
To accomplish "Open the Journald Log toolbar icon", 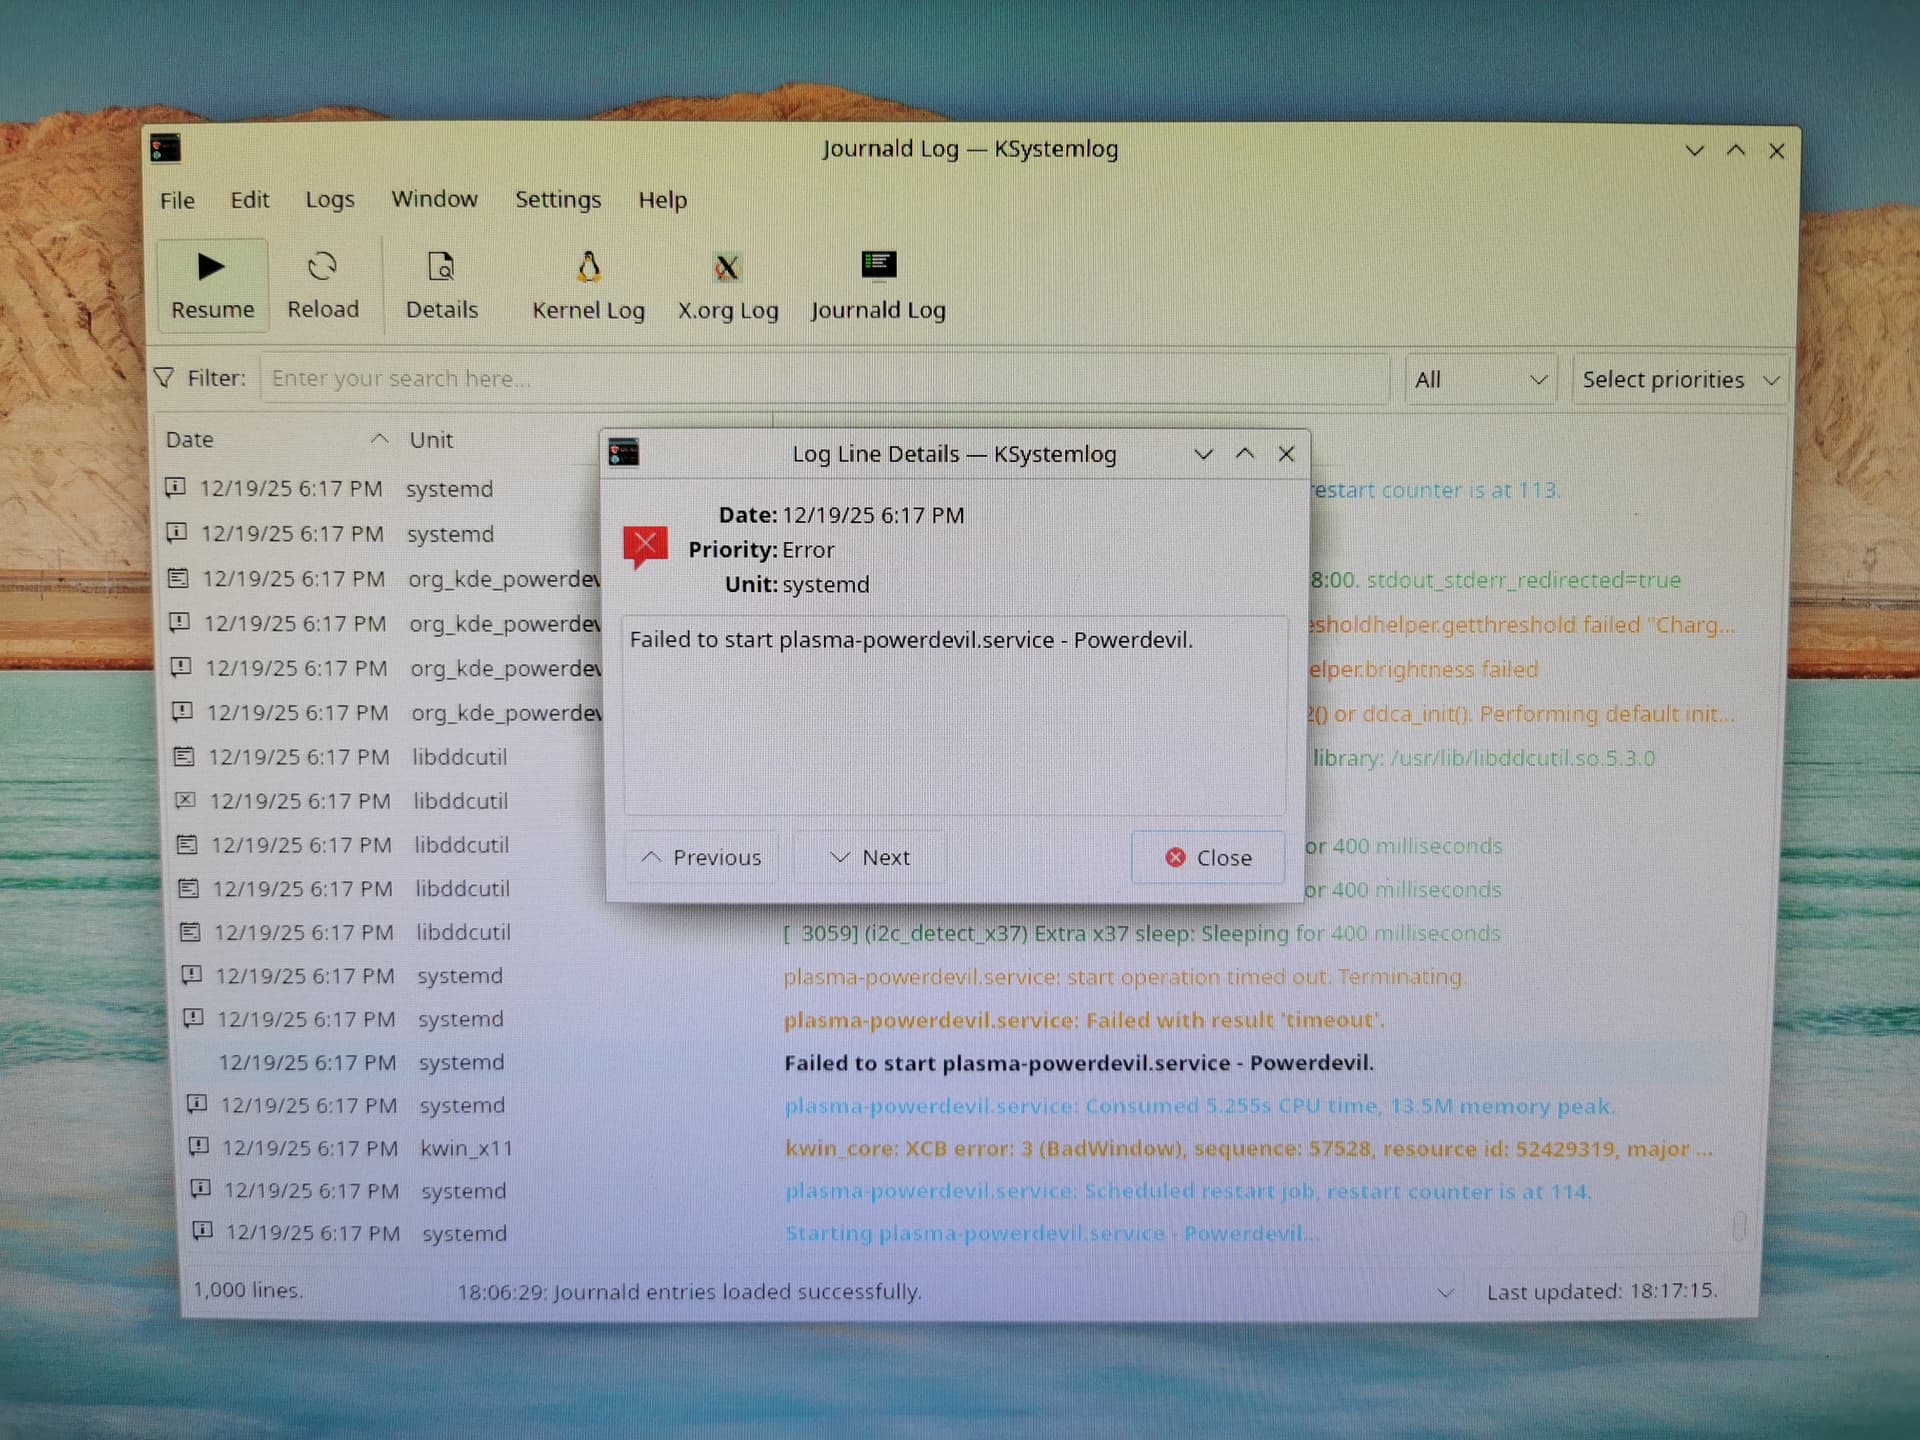I will (x=878, y=265).
